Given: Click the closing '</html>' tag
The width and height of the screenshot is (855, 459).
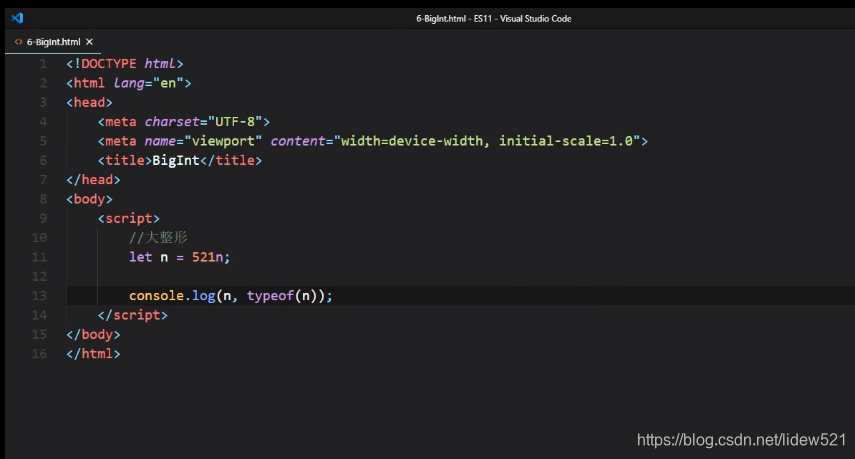Looking at the screenshot, I should [93, 354].
